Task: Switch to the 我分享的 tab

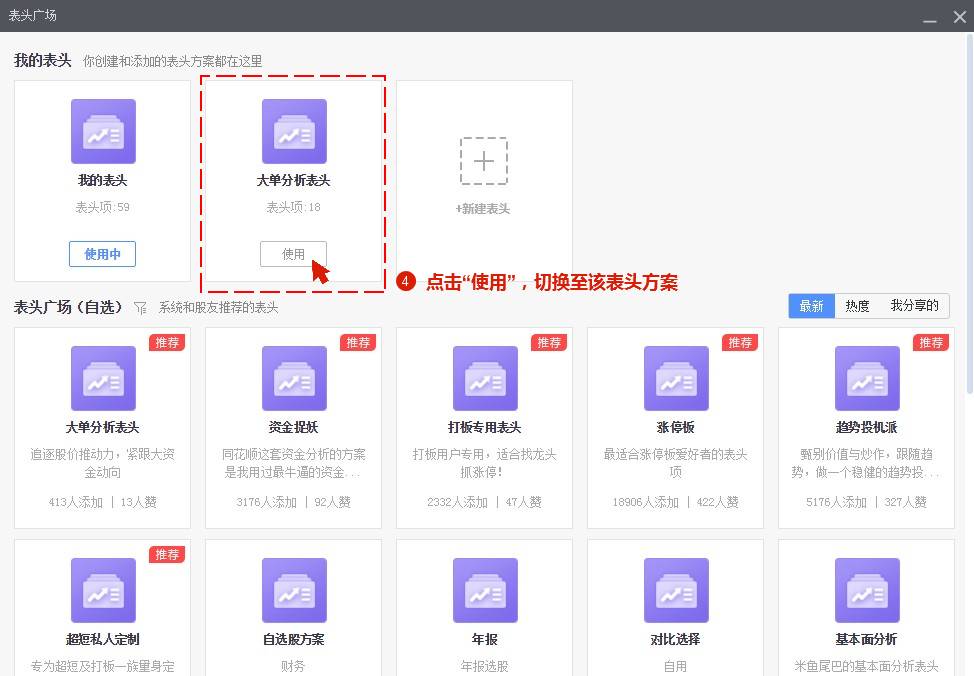Action: (x=914, y=306)
